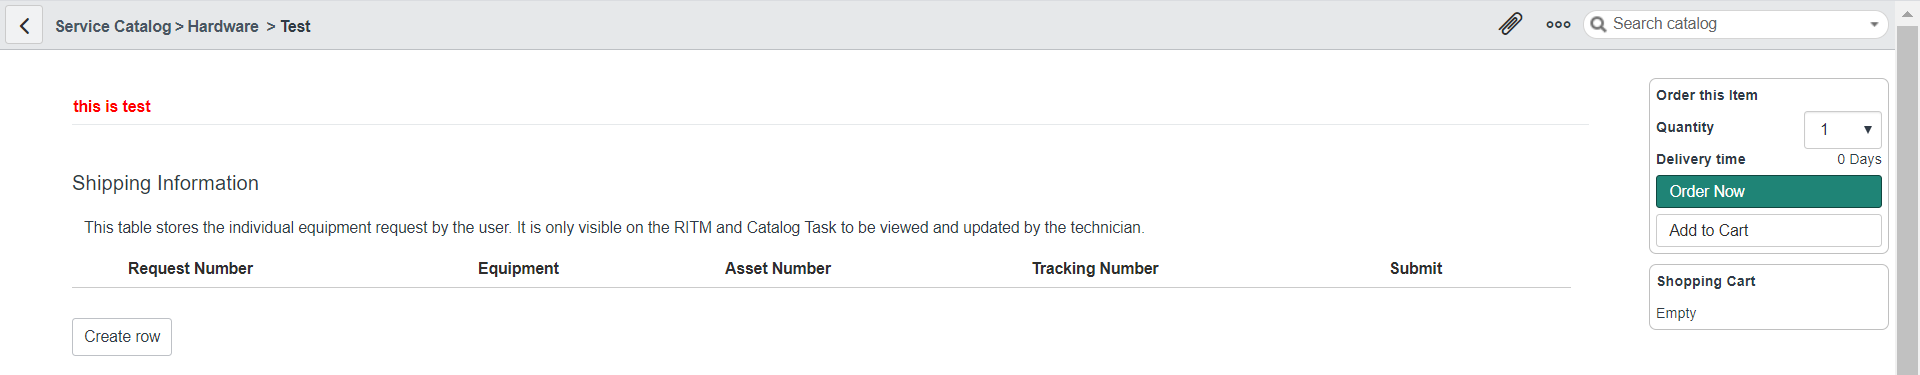Click the Order Now button
Viewport: 1920px width, 375px height.
1768,191
